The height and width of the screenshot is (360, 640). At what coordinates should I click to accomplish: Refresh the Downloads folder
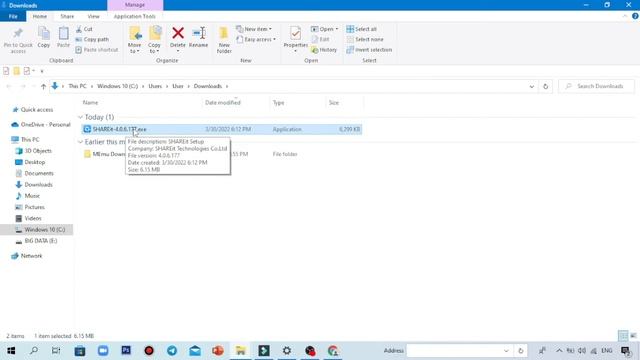point(545,86)
